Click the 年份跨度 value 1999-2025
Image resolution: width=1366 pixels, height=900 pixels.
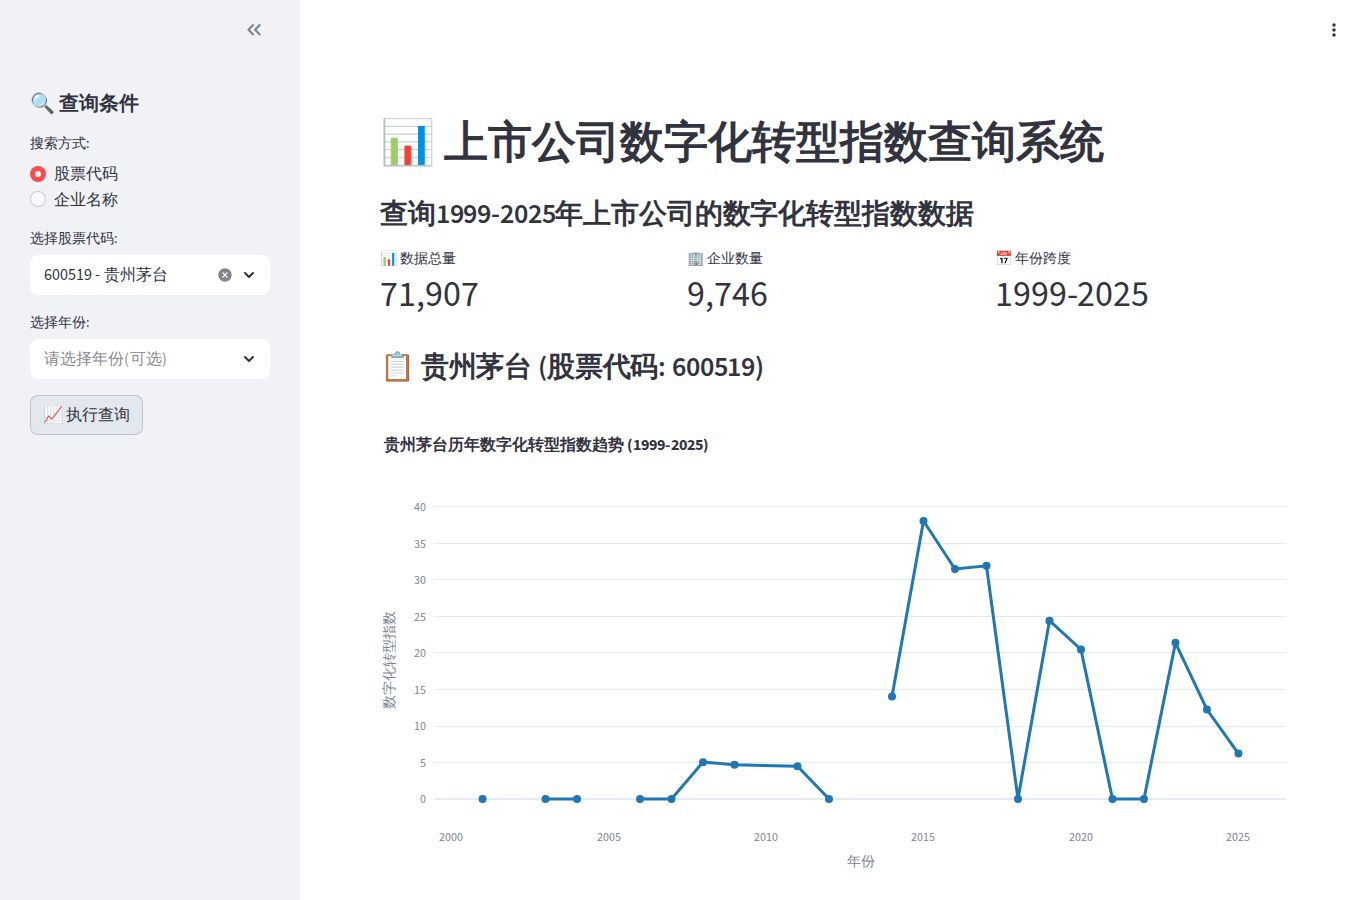coord(1071,295)
